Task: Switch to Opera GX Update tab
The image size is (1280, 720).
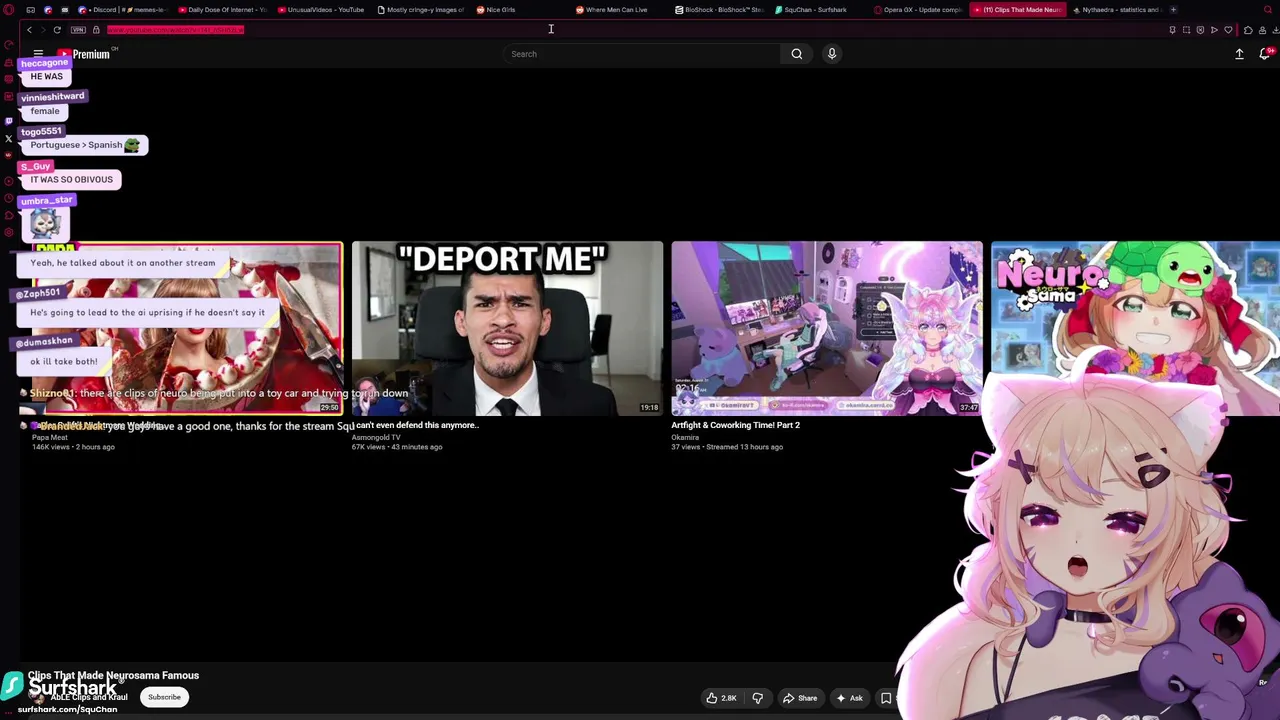Action: click(x=919, y=10)
